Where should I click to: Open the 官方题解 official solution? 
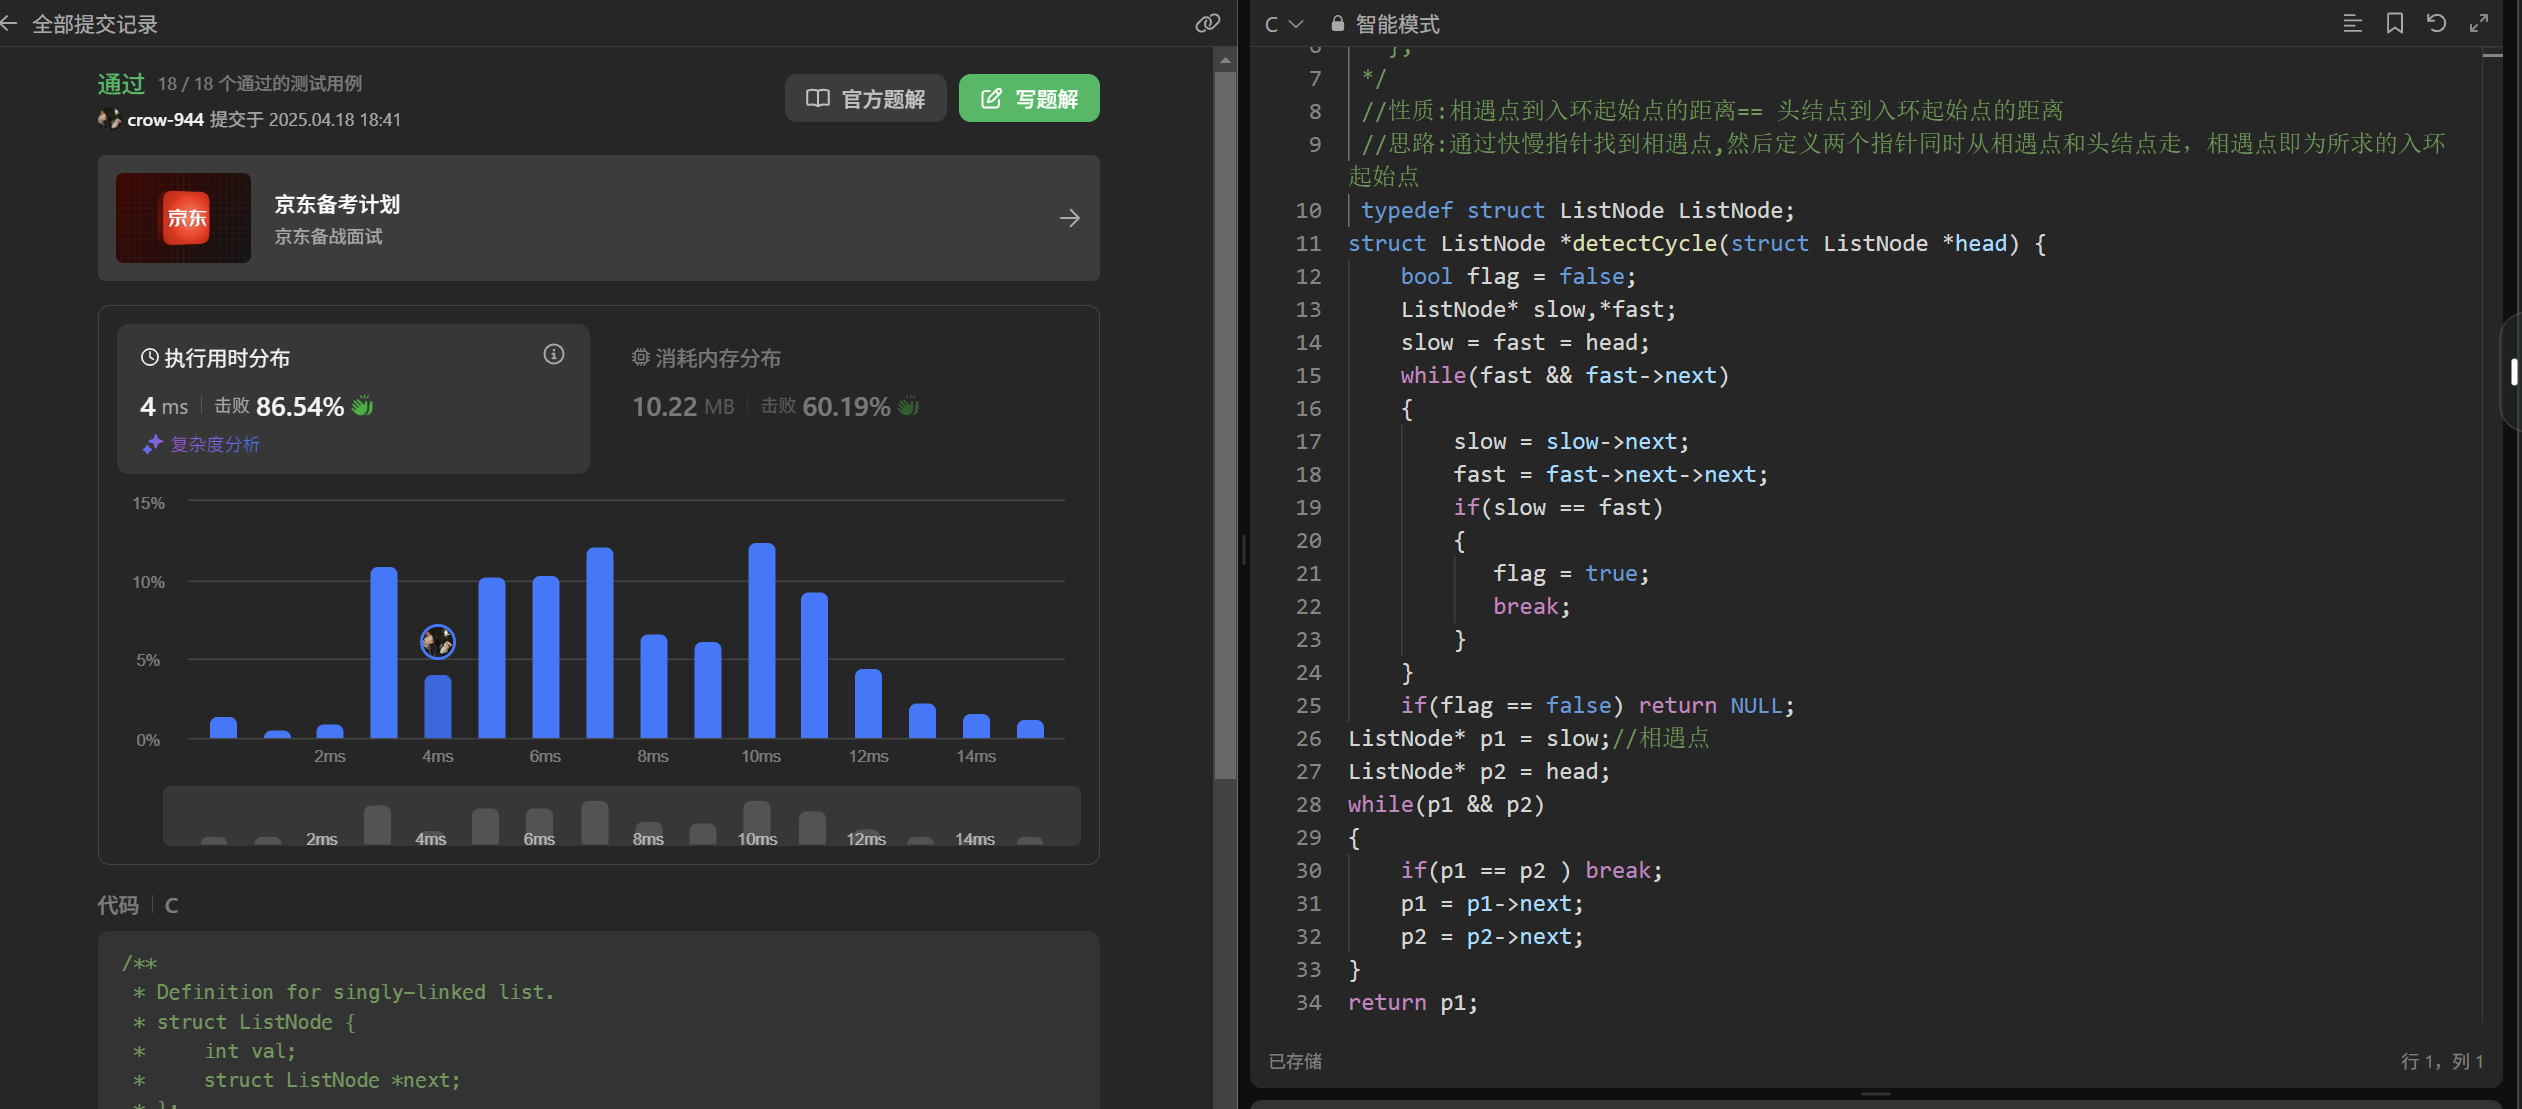[x=865, y=98]
